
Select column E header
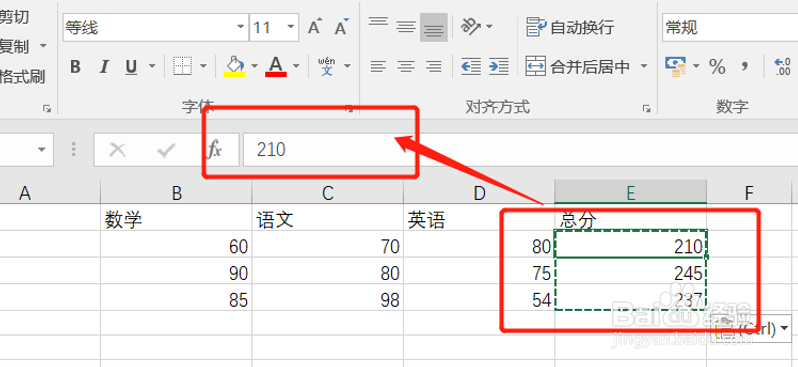pyautogui.click(x=631, y=193)
